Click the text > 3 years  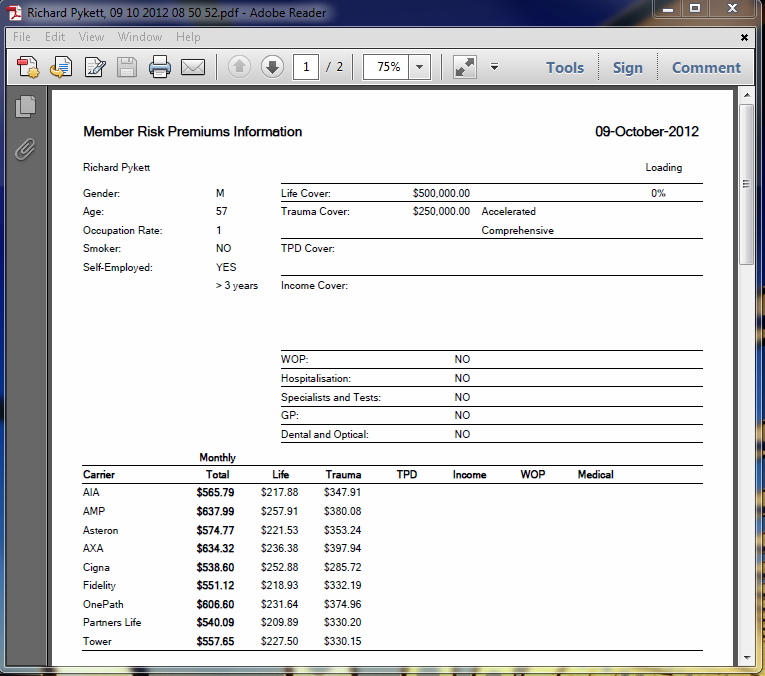[x=237, y=286]
